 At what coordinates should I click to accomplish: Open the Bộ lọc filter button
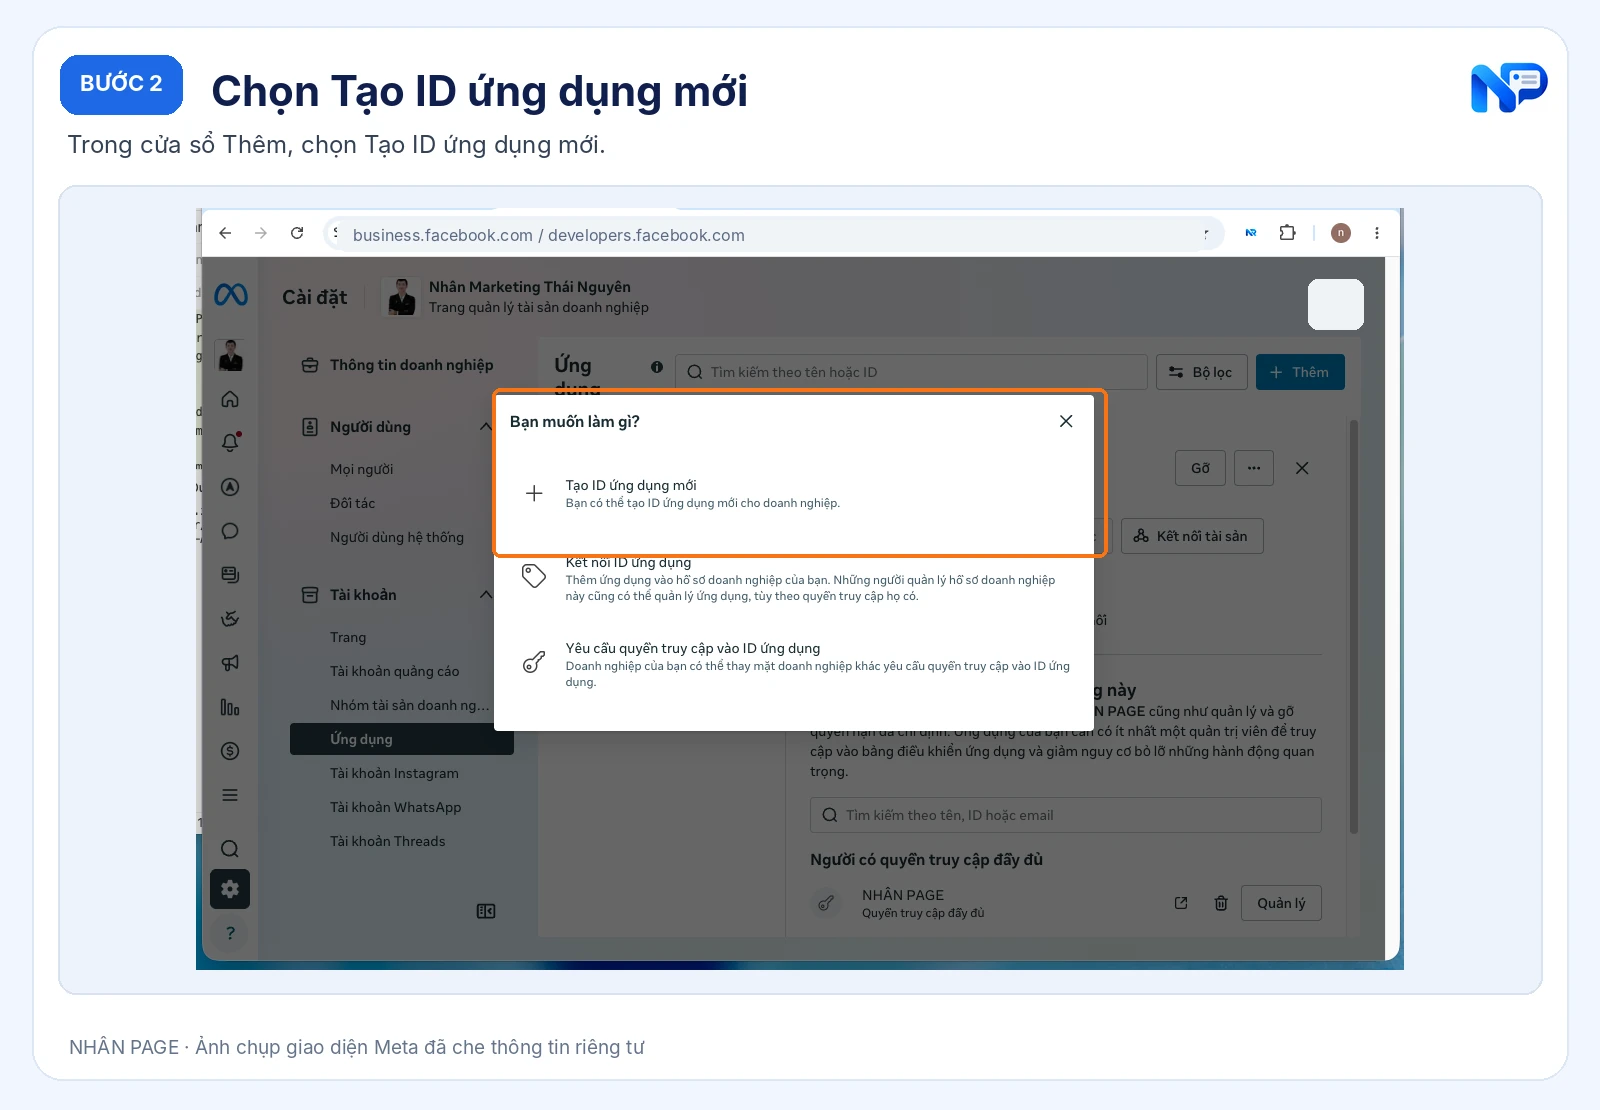tap(1202, 372)
